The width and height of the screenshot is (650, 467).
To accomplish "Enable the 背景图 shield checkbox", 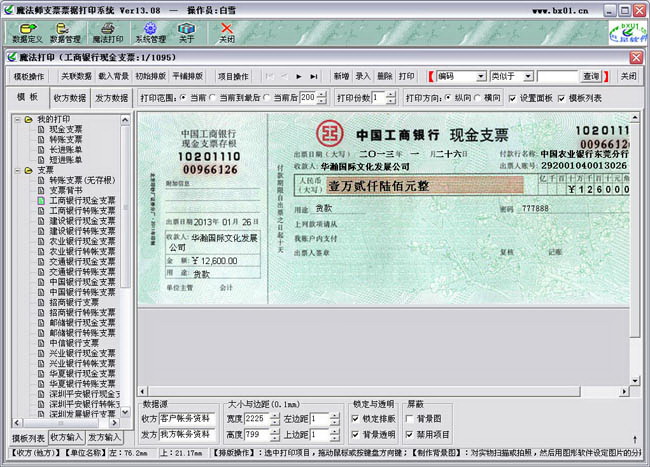I will tap(409, 419).
